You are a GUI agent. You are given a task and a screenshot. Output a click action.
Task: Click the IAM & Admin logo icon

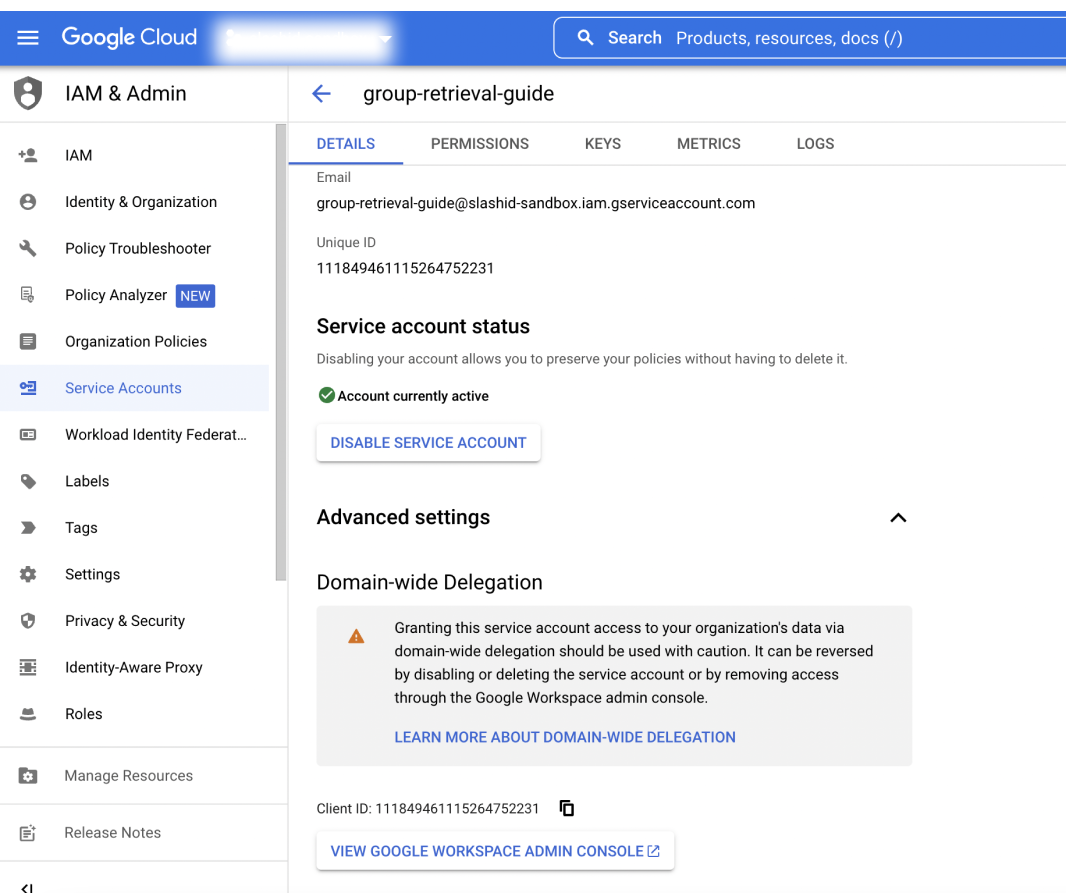[27, 92]
